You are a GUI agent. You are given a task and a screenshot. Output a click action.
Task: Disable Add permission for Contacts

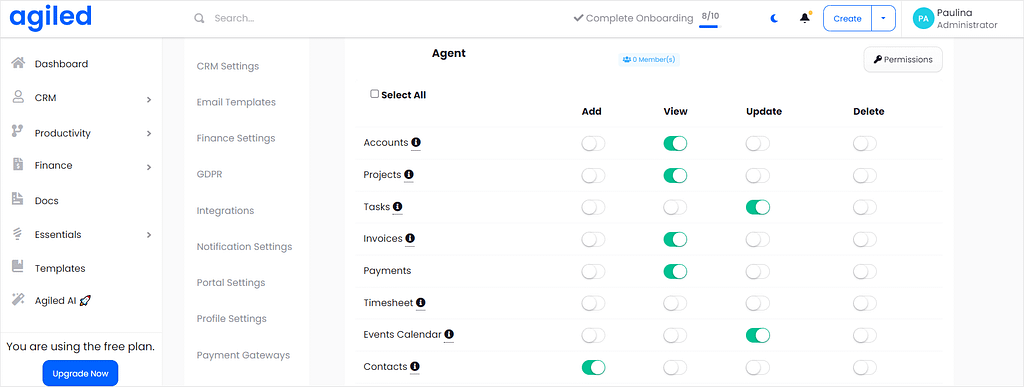point(593,367)
